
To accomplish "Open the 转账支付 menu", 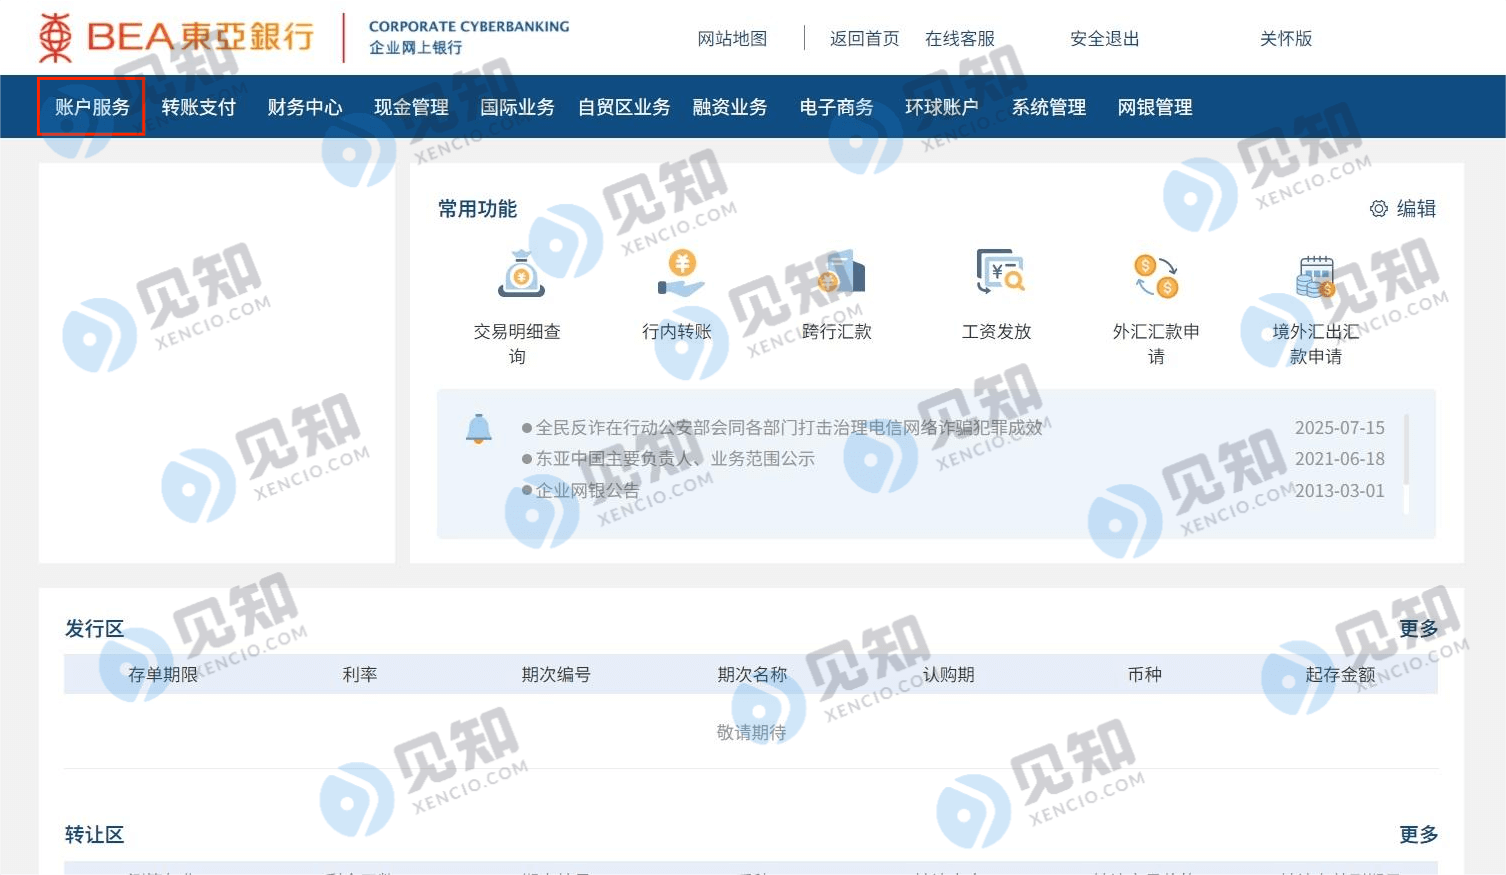I will [198, 107].
